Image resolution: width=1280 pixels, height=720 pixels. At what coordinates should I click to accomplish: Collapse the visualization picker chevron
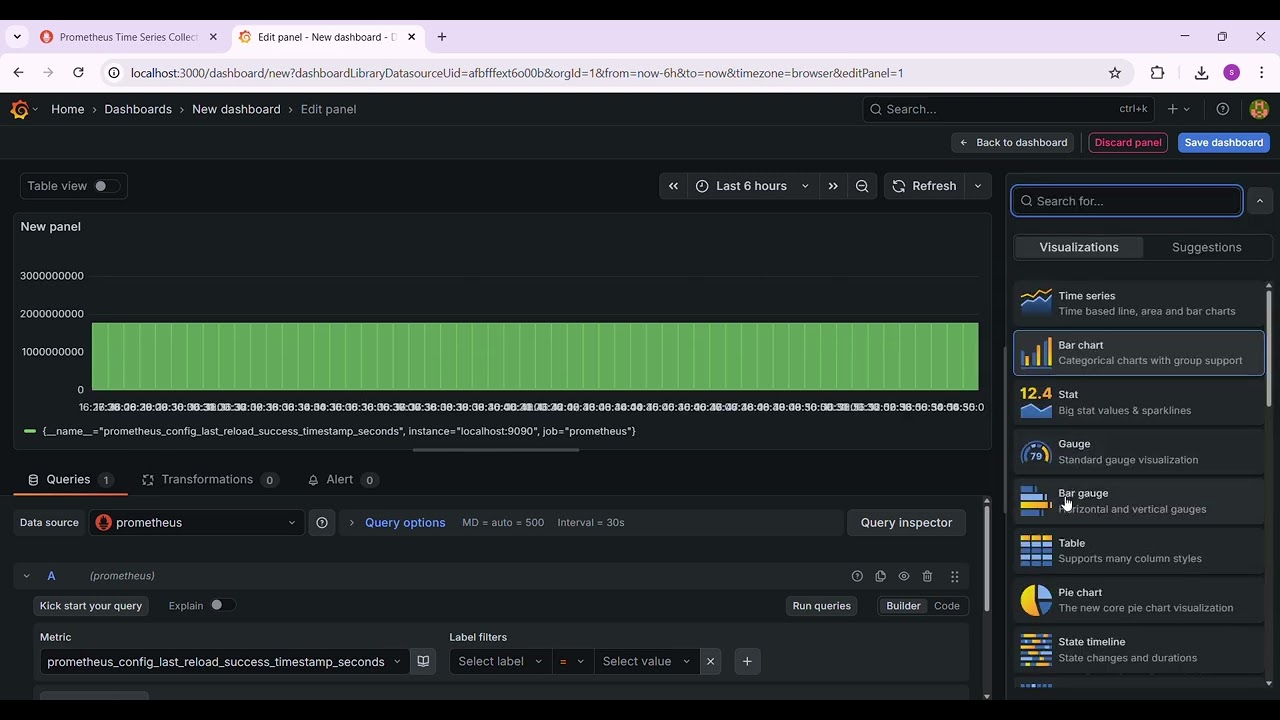click(x=1260, y=201)
